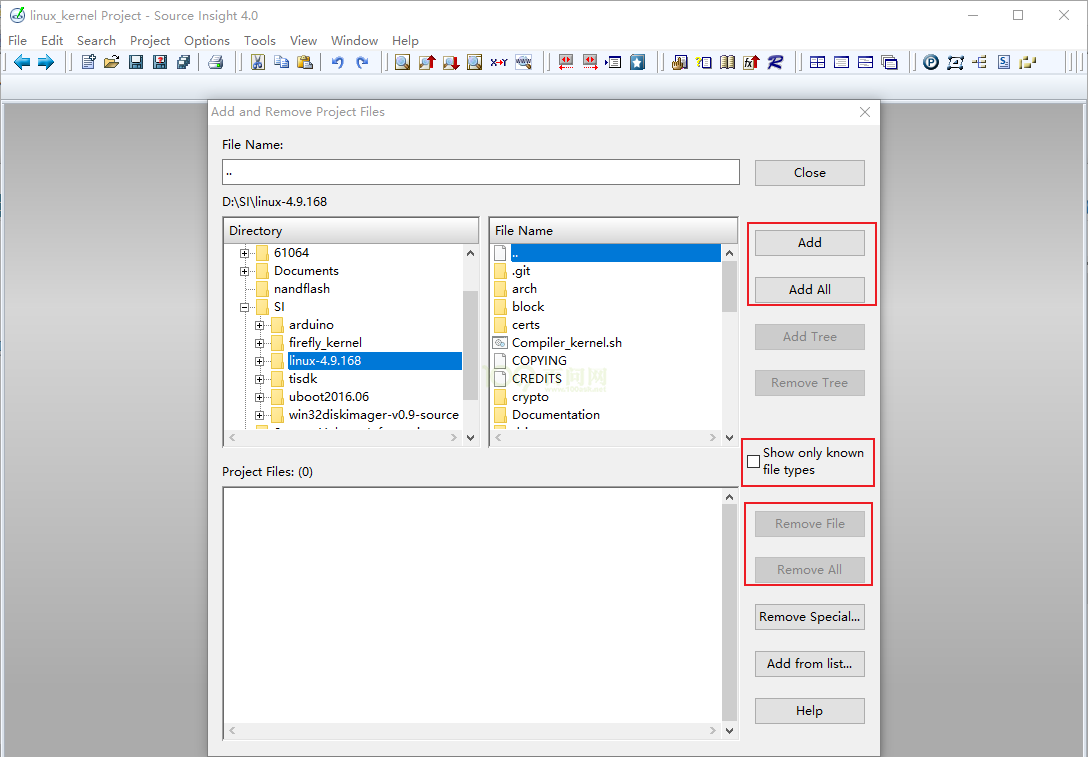Save the file via the floppy disk icon

[136, 62]
